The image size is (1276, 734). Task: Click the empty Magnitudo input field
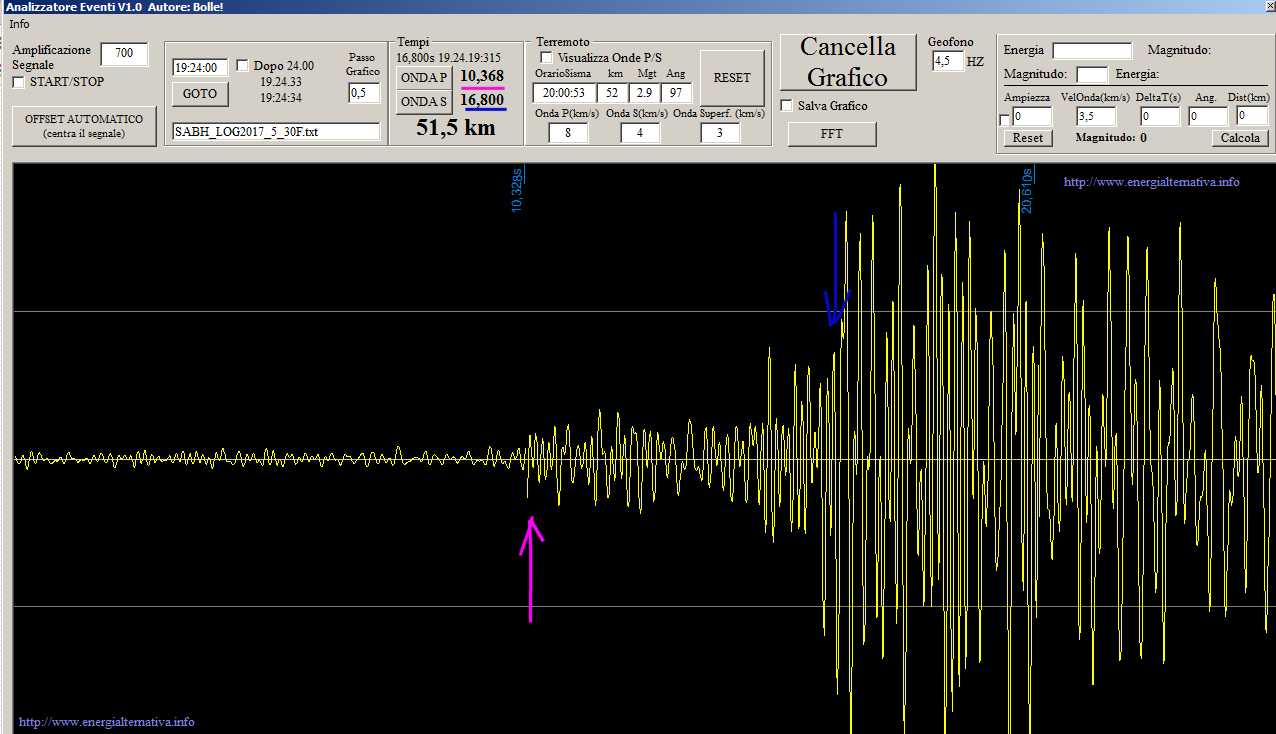[x=1092, y=74]
